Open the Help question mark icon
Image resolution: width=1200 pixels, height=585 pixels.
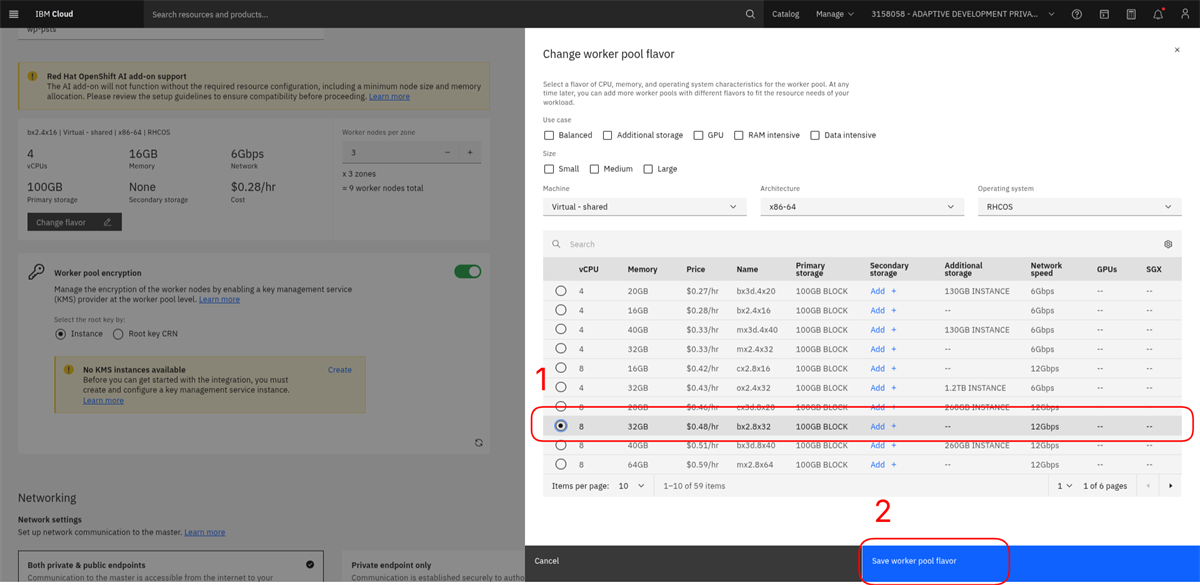[x=1077, y=14]
